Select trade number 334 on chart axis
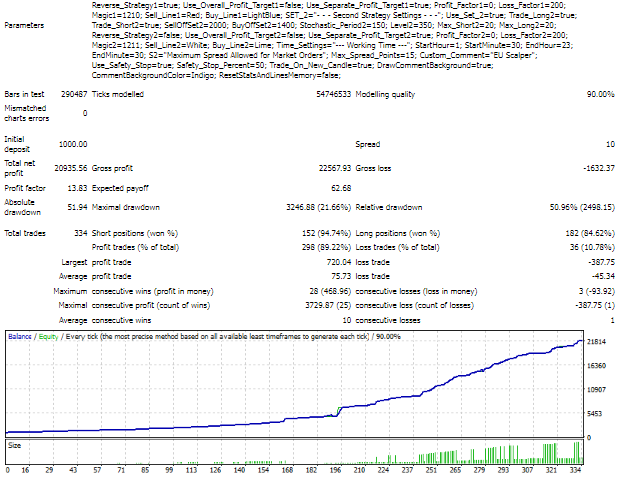Screen dimensions: 640x480 click(x=576, y=470)
